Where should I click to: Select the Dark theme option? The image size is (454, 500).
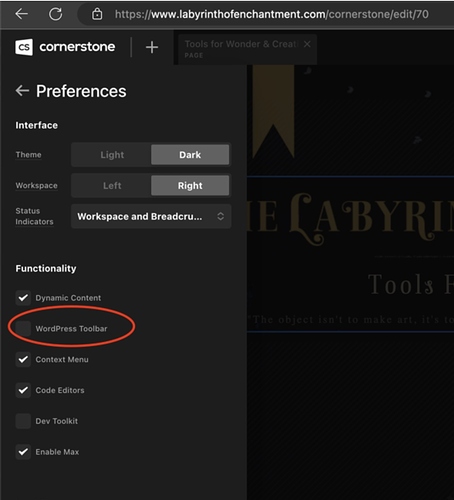click(190, 155)
